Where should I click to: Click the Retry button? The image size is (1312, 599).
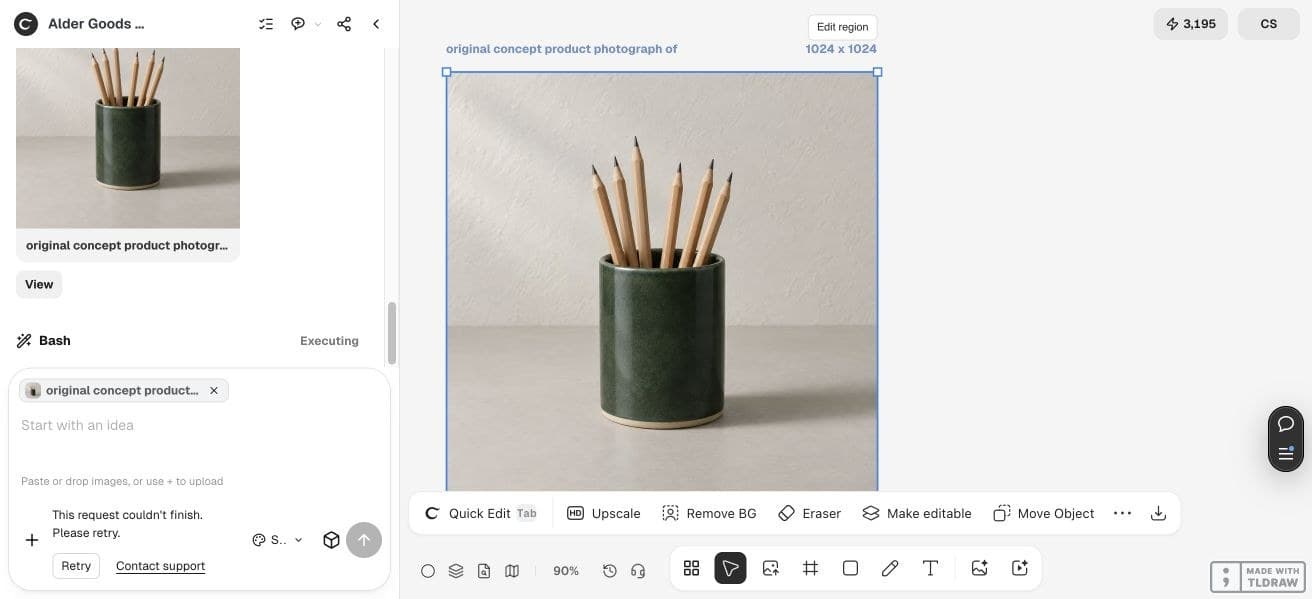[76, 566]
